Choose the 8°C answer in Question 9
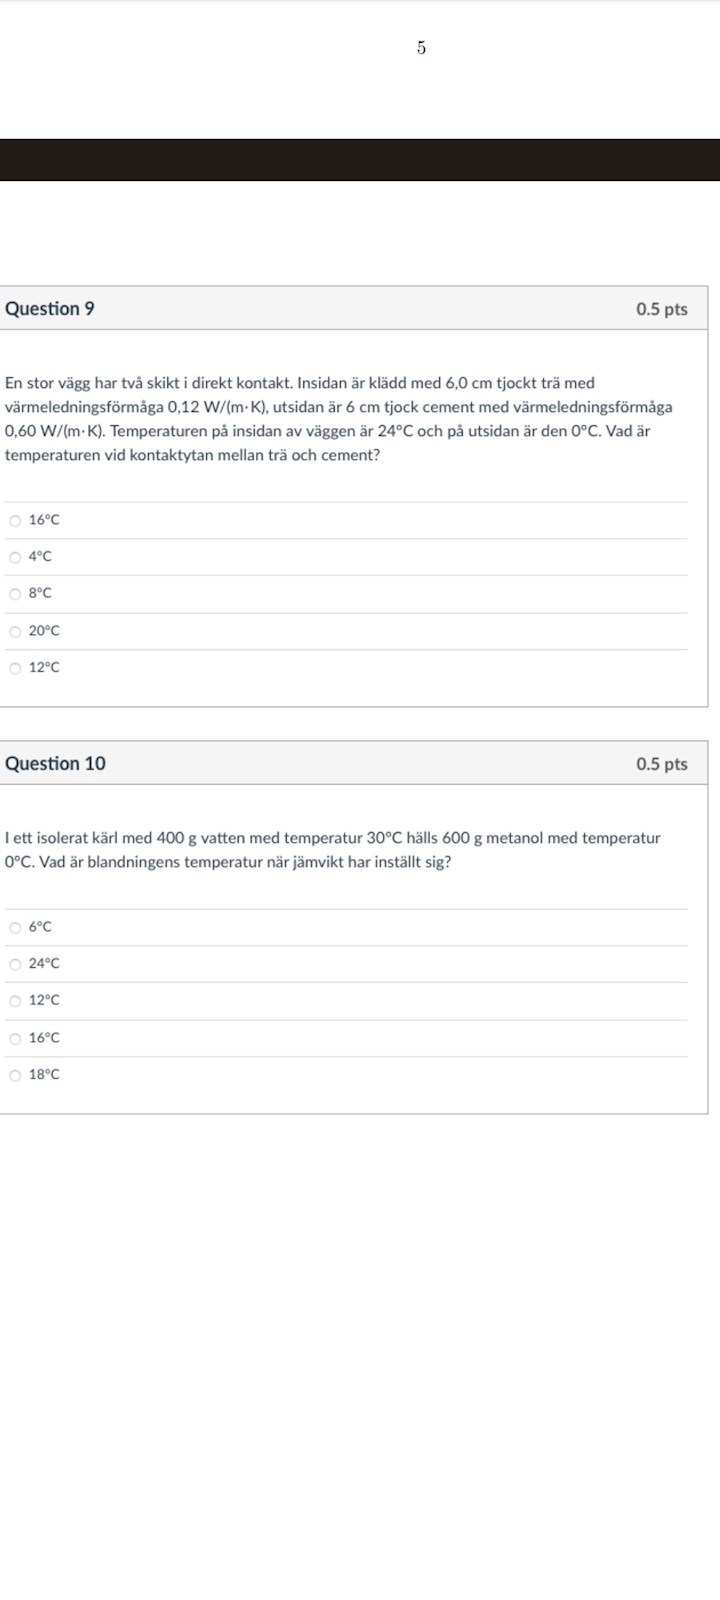The width and height of the screenshot is (720, 1600). click(x=15, y=594)
